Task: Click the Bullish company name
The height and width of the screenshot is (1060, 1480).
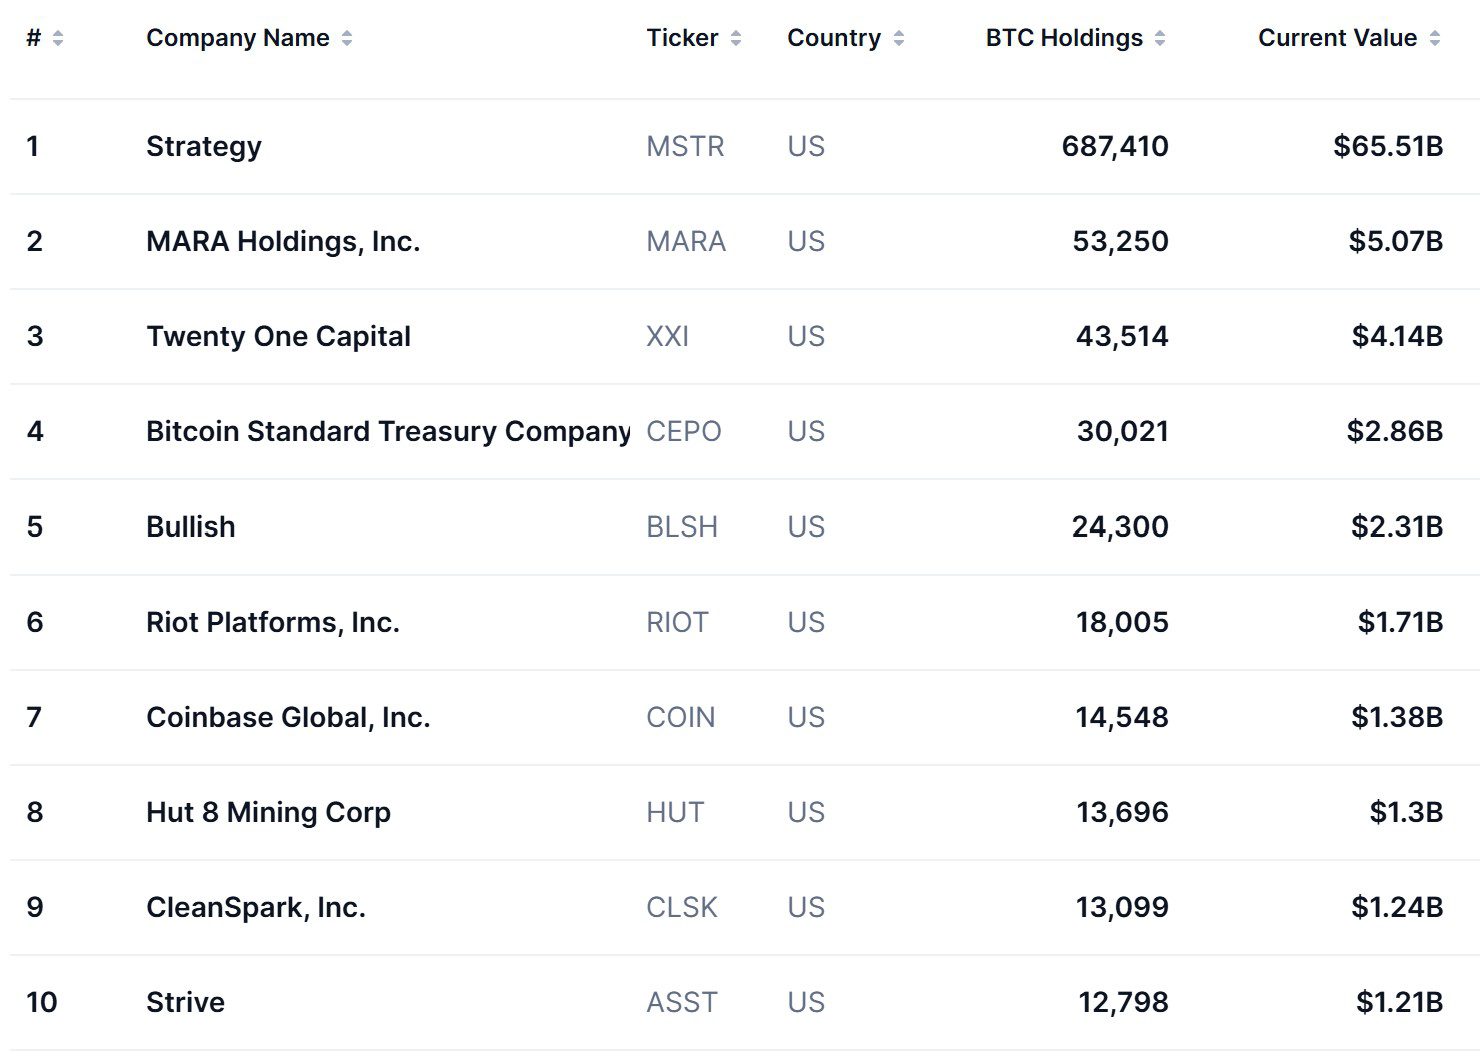Action: pyautogui.click(x=191, y=527)
